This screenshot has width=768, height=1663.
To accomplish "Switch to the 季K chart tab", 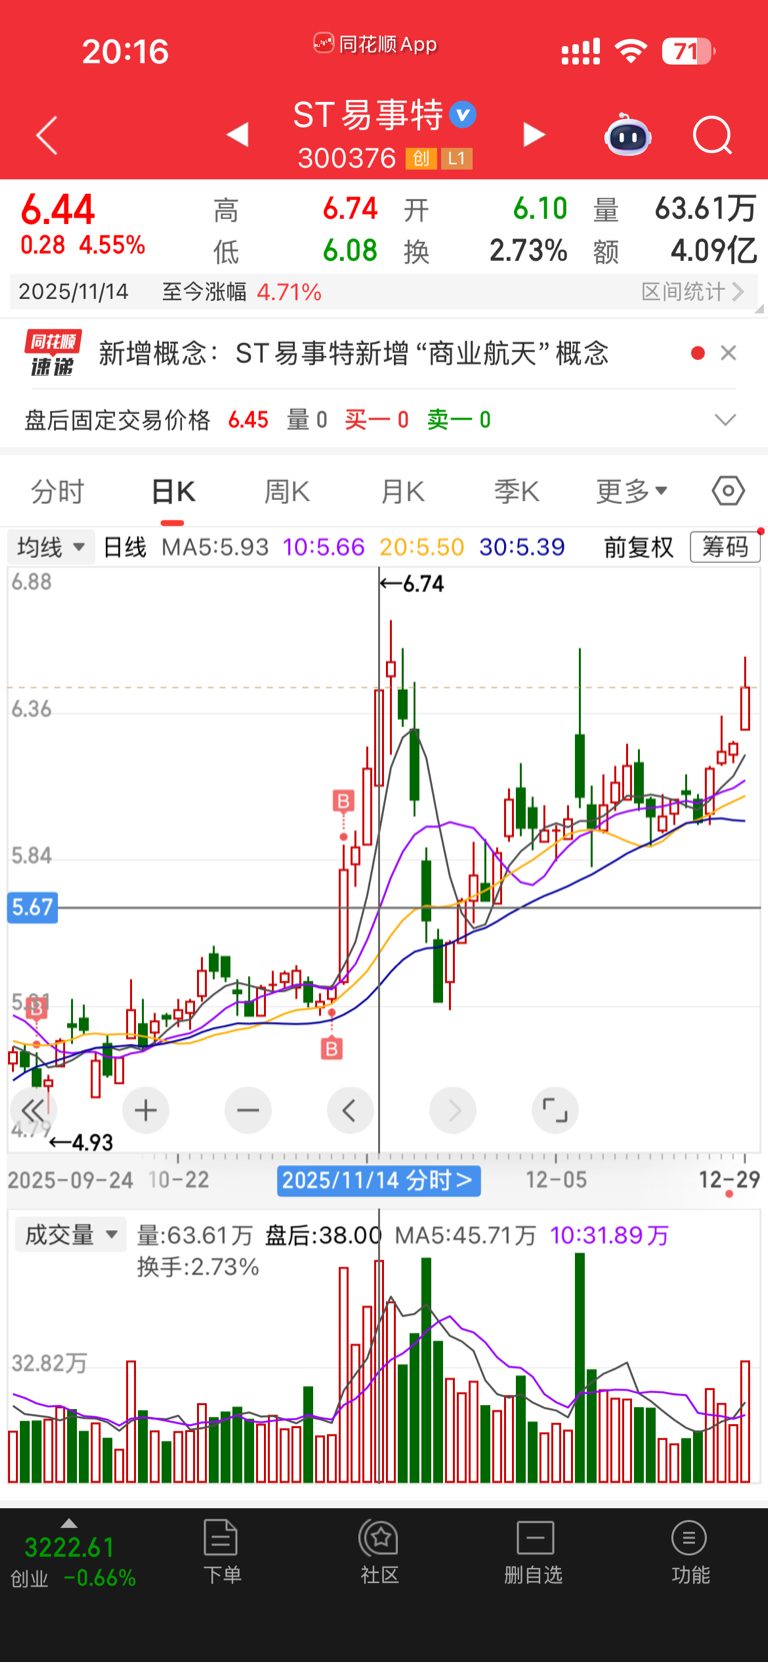I will click(x=516, y=492).
